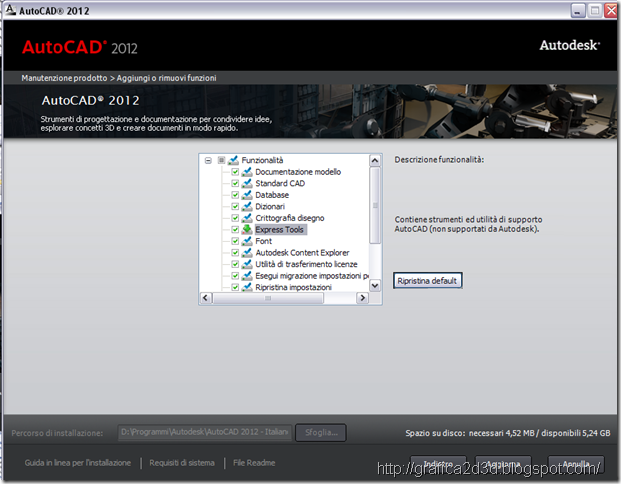This screenshot has width=621, height=484.
Task: Open the Requisiti di sistema link
Action: tap(182, 463)
